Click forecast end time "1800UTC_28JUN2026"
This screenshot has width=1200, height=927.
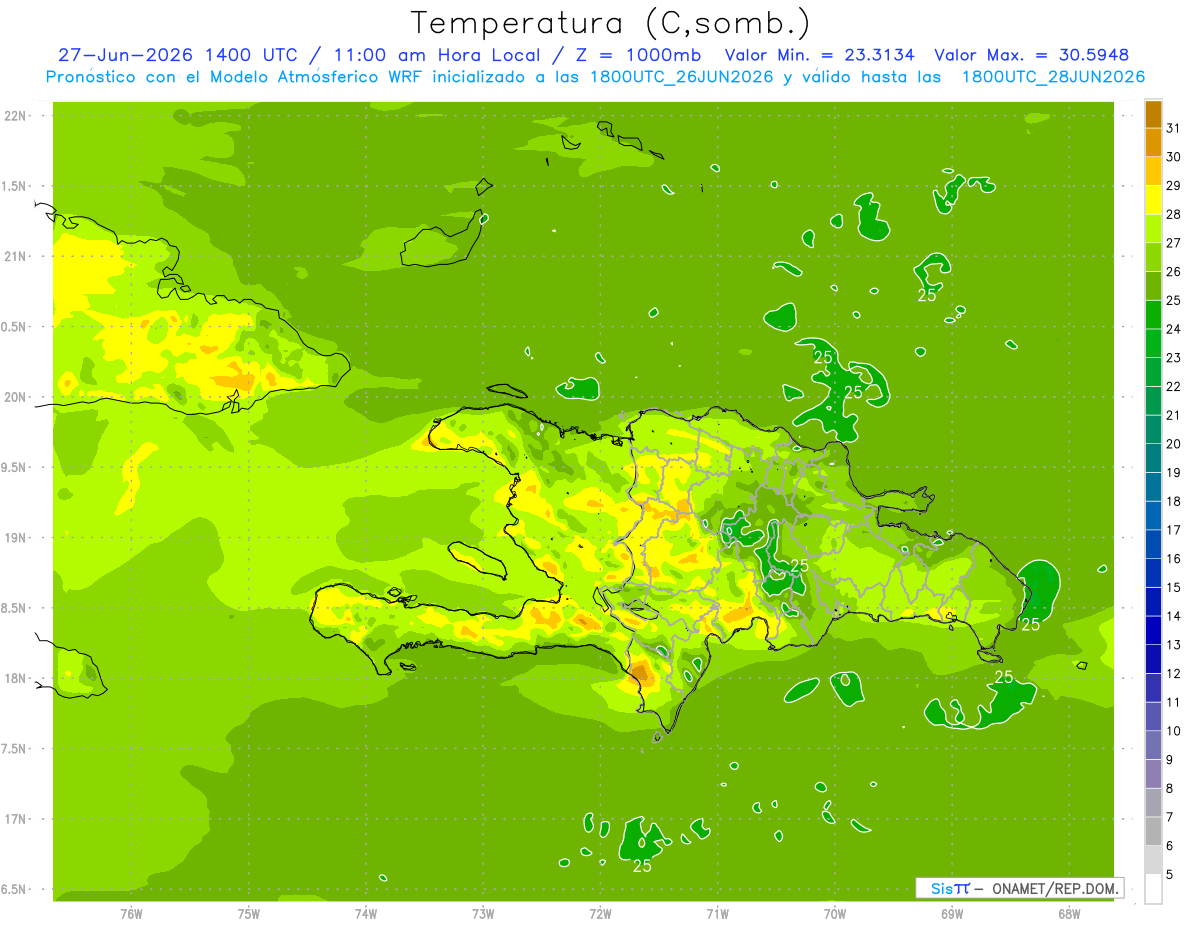pos(1053,77)
